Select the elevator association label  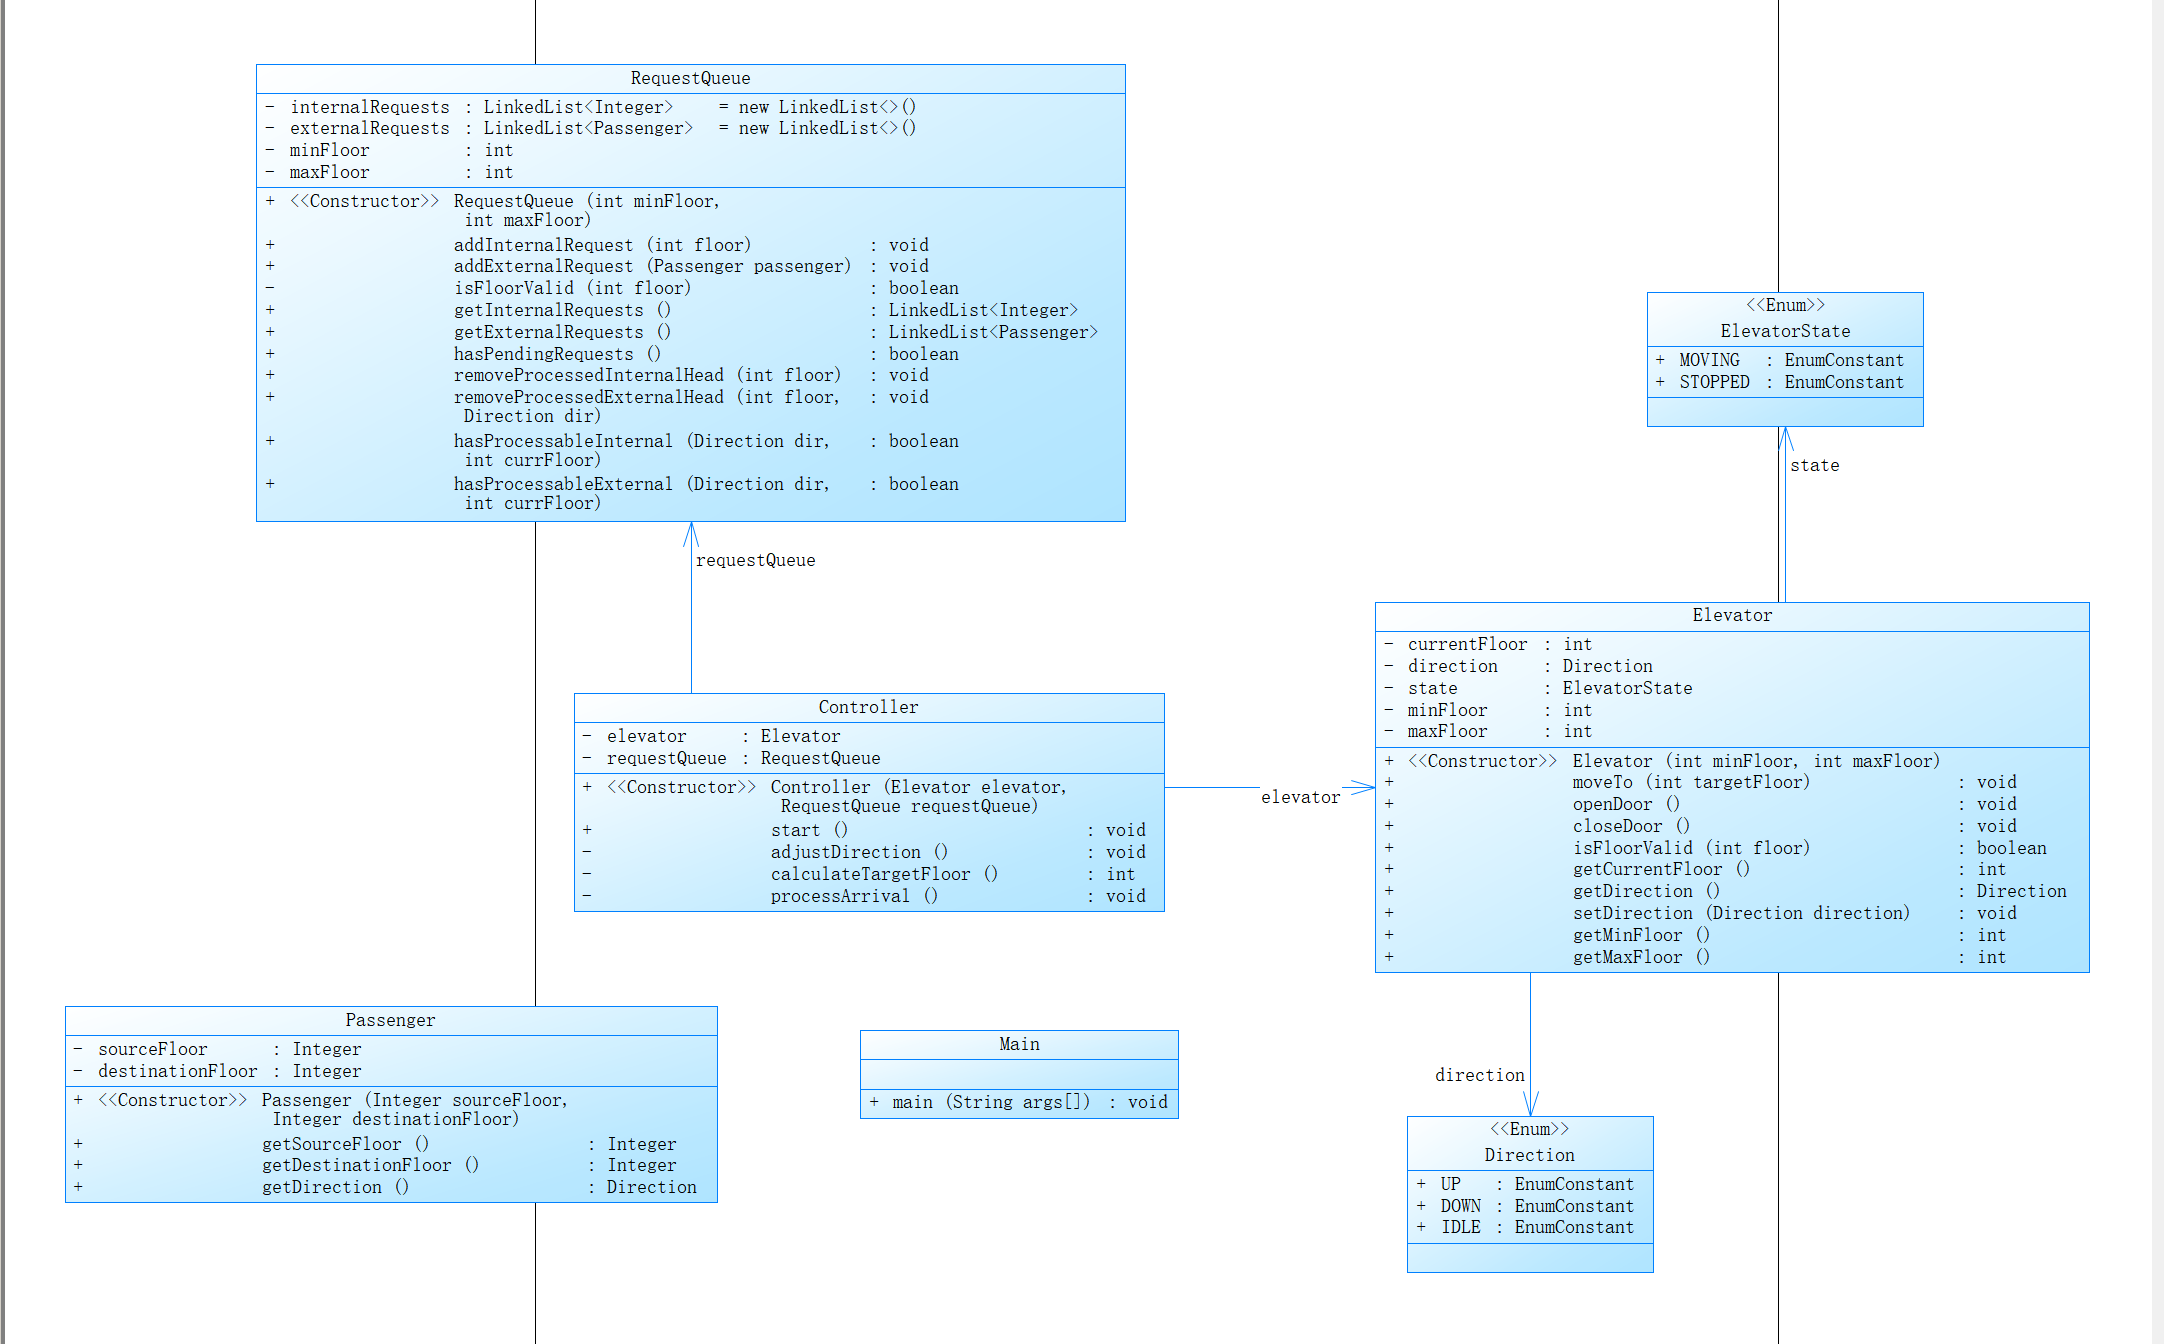[x=1300, y=797]
